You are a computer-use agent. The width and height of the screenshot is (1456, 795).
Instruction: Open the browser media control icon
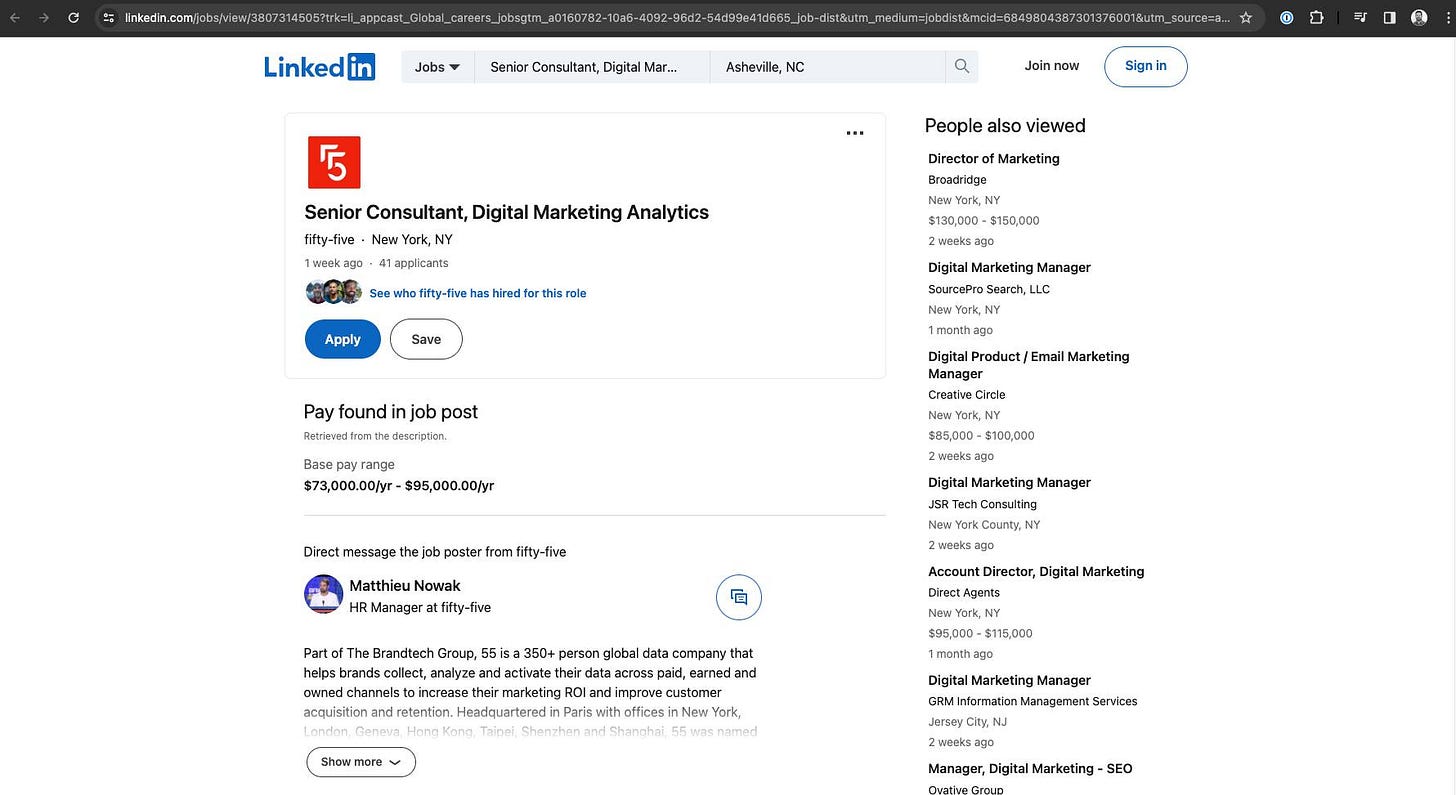(1360, 17)
